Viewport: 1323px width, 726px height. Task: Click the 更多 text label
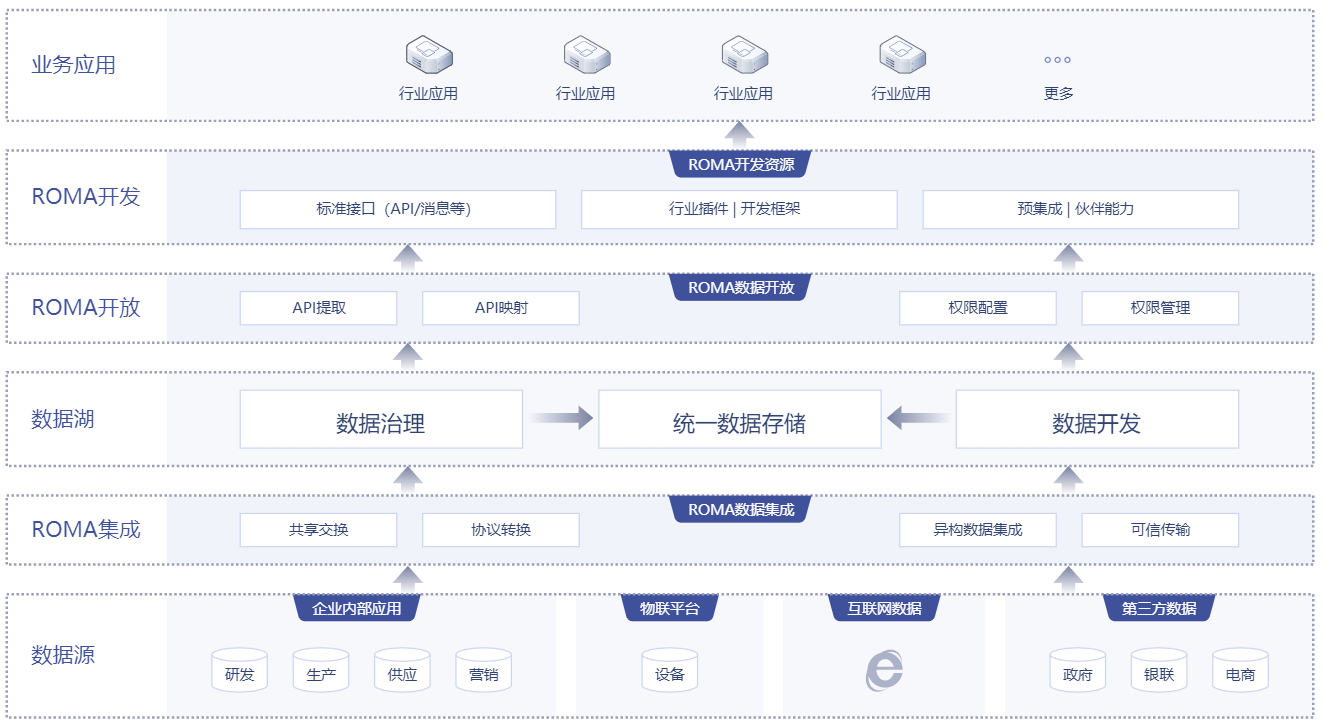(x=1058, y=93)
